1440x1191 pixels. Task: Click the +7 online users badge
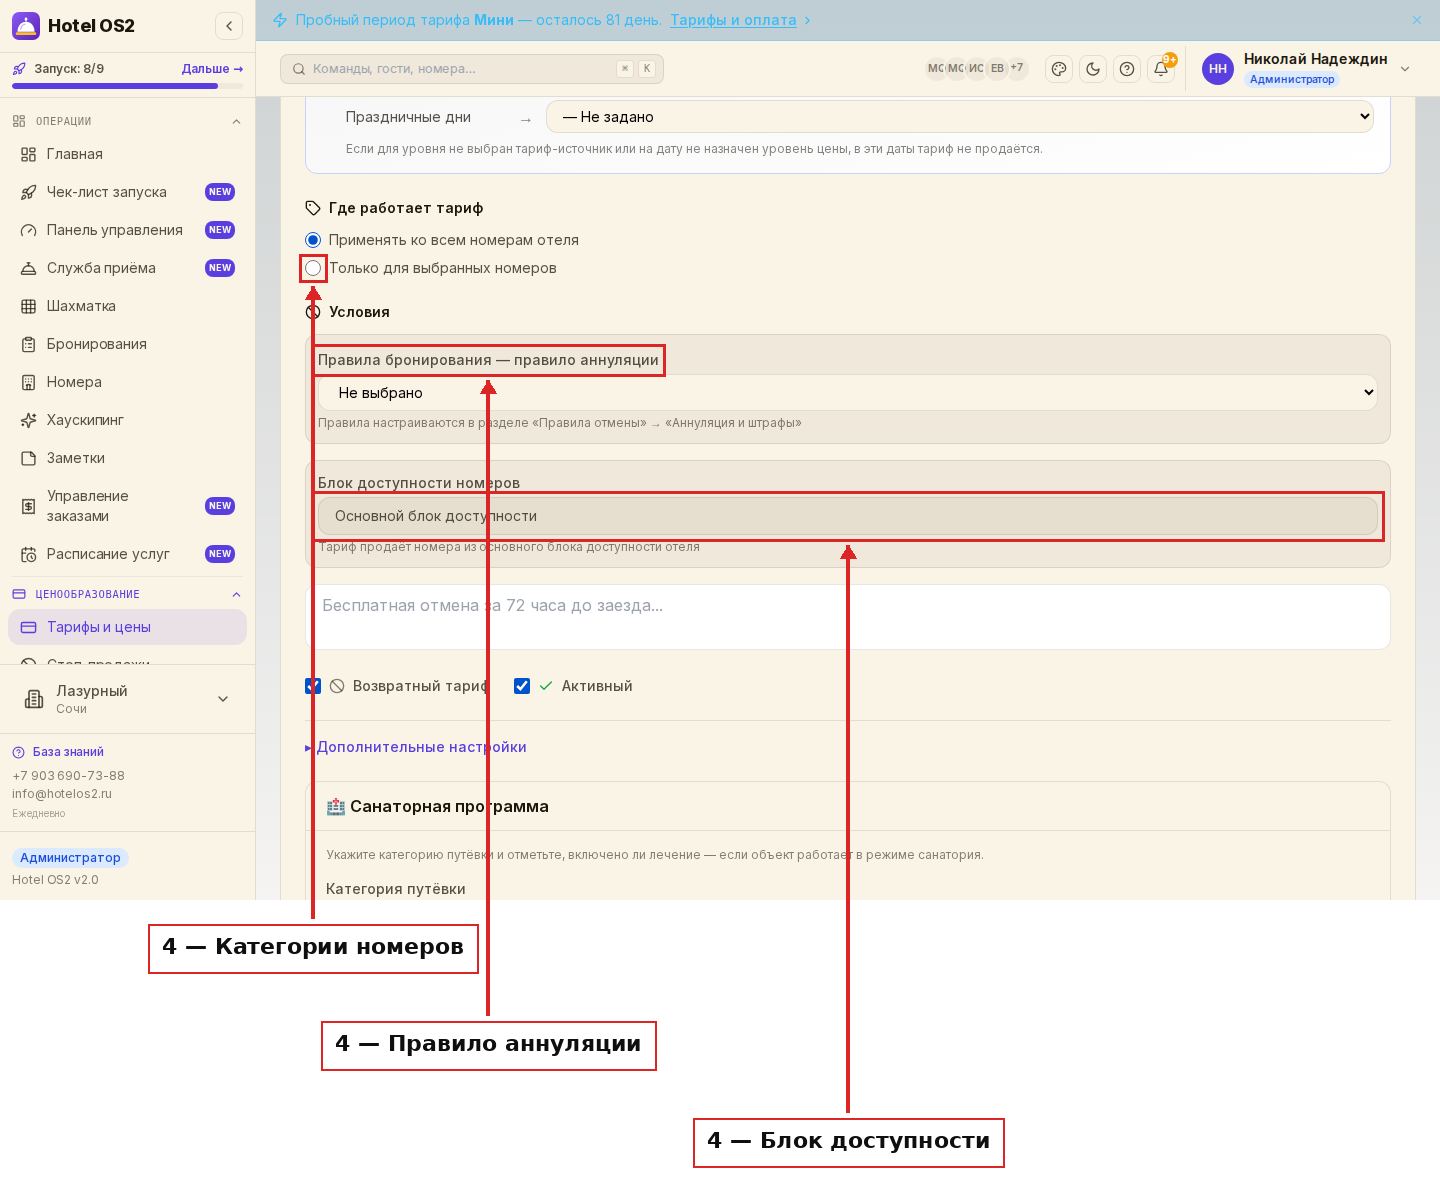click(x=1017, y=69)
